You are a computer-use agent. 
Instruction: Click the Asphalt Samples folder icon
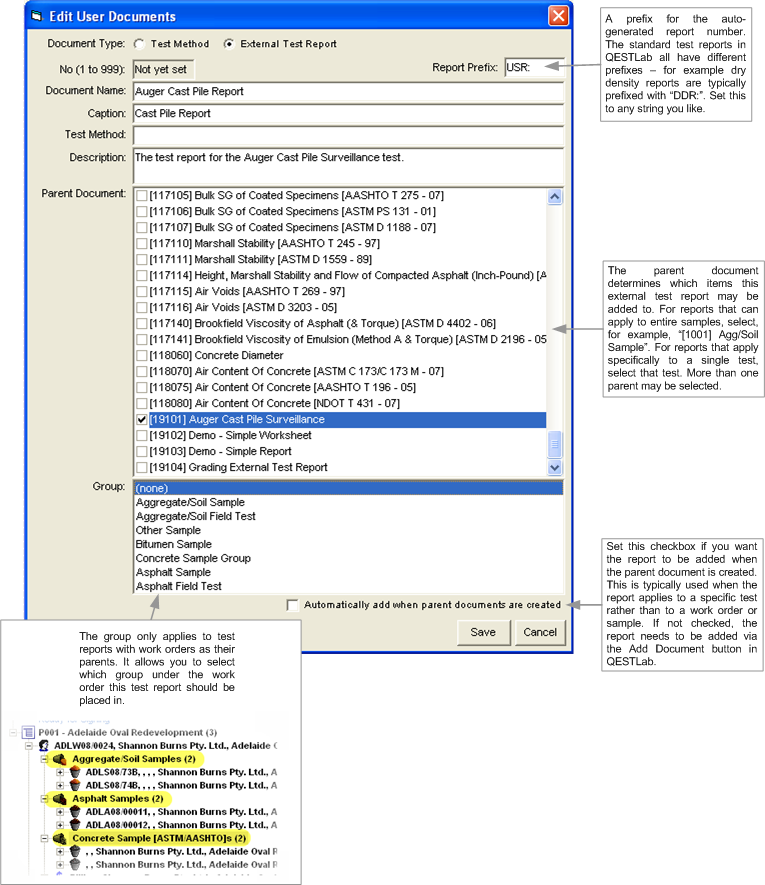click(60, 799)
